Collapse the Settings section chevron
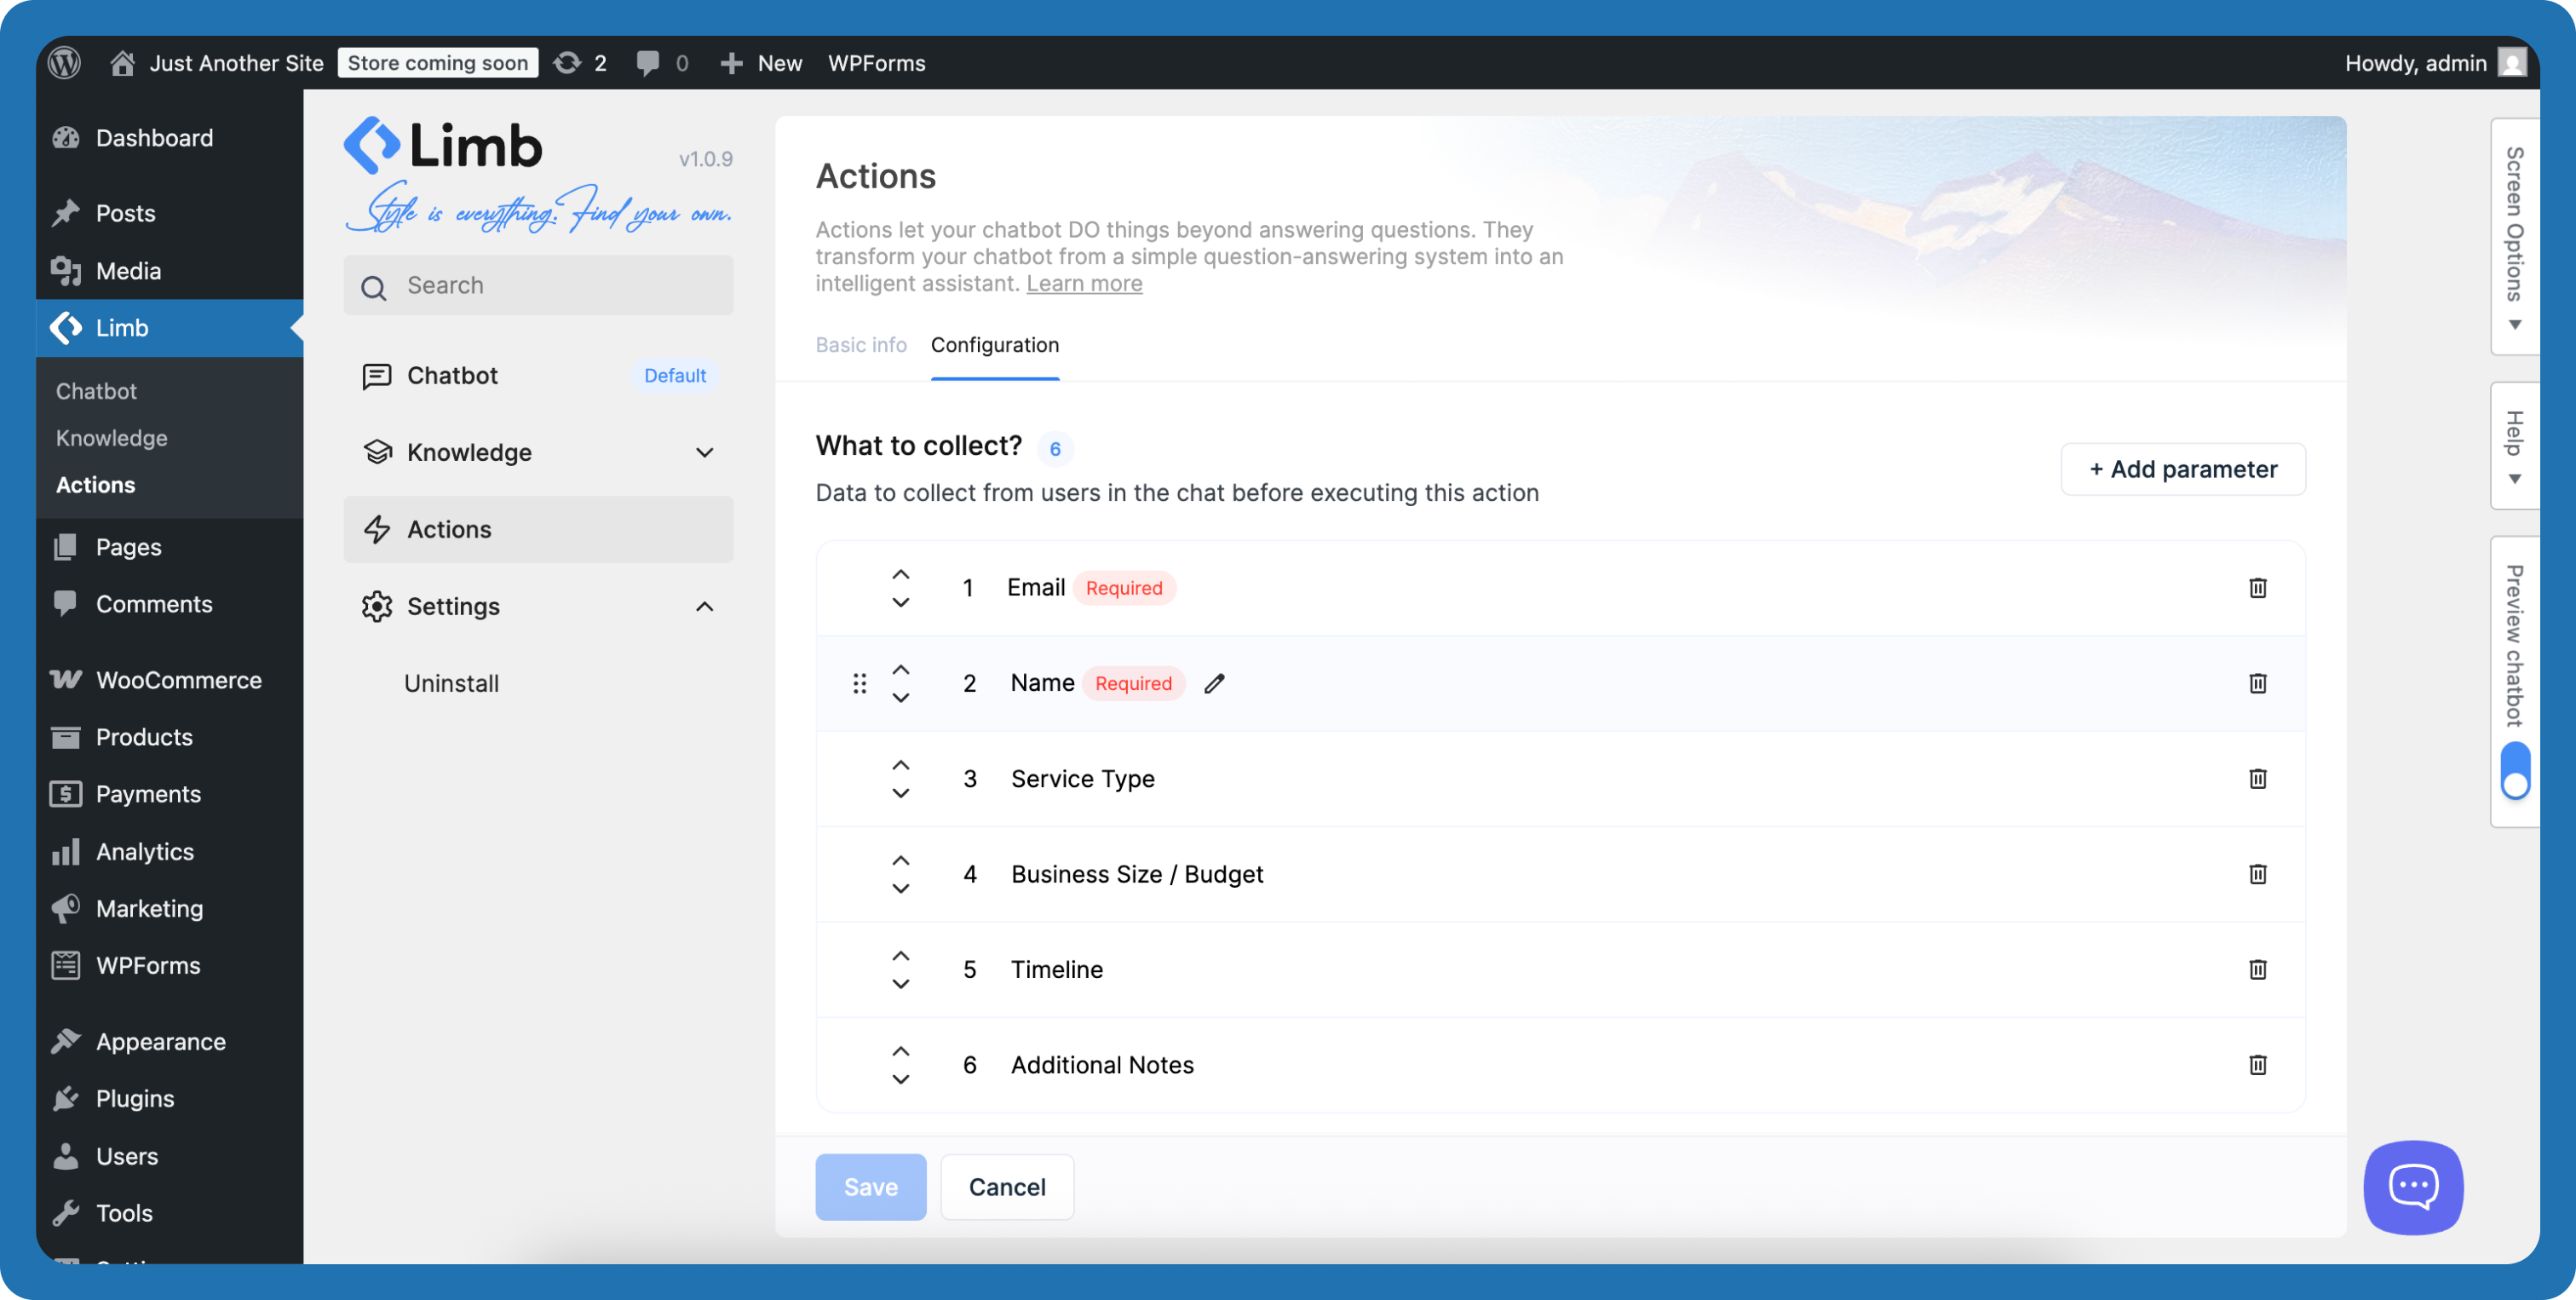 [x=704, y=607]
